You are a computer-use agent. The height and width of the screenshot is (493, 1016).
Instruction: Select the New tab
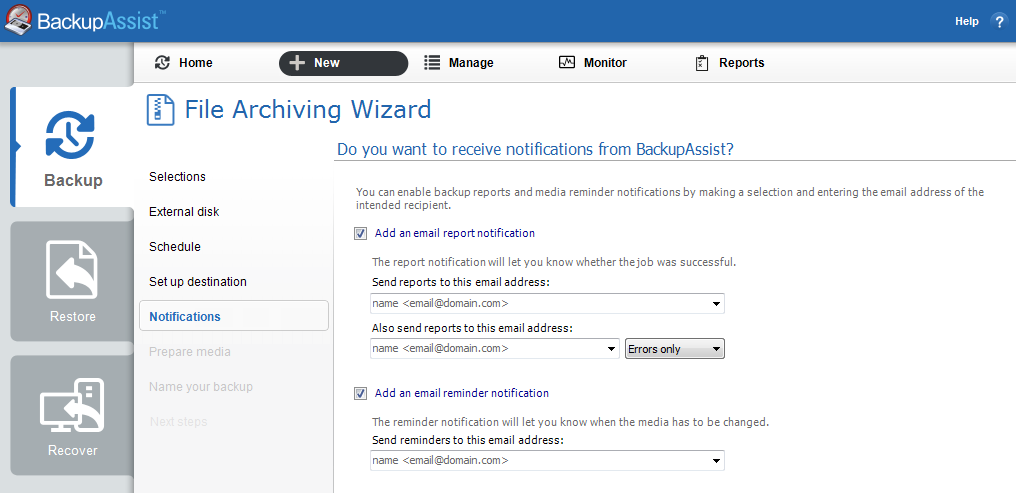(x=343, y=63)
